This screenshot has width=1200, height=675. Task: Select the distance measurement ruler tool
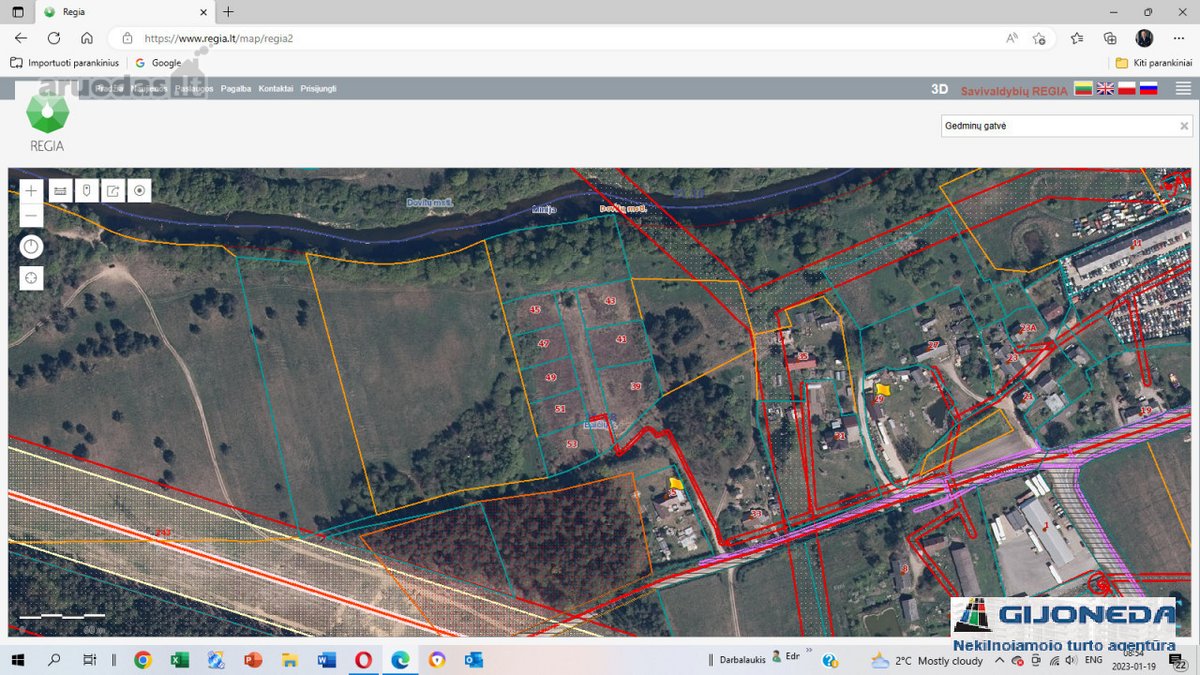(60, 191)
